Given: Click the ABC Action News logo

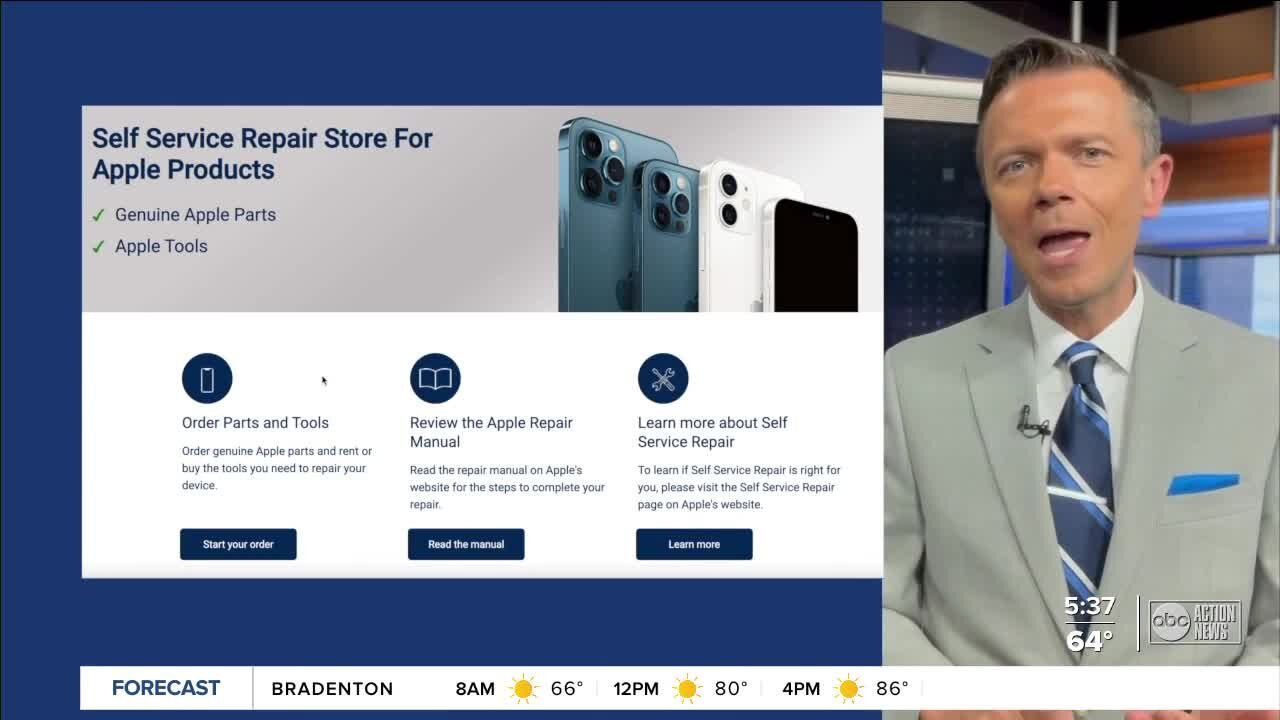Looking at the screenshot, I should pyautogui.click(x=1195, y=622).
